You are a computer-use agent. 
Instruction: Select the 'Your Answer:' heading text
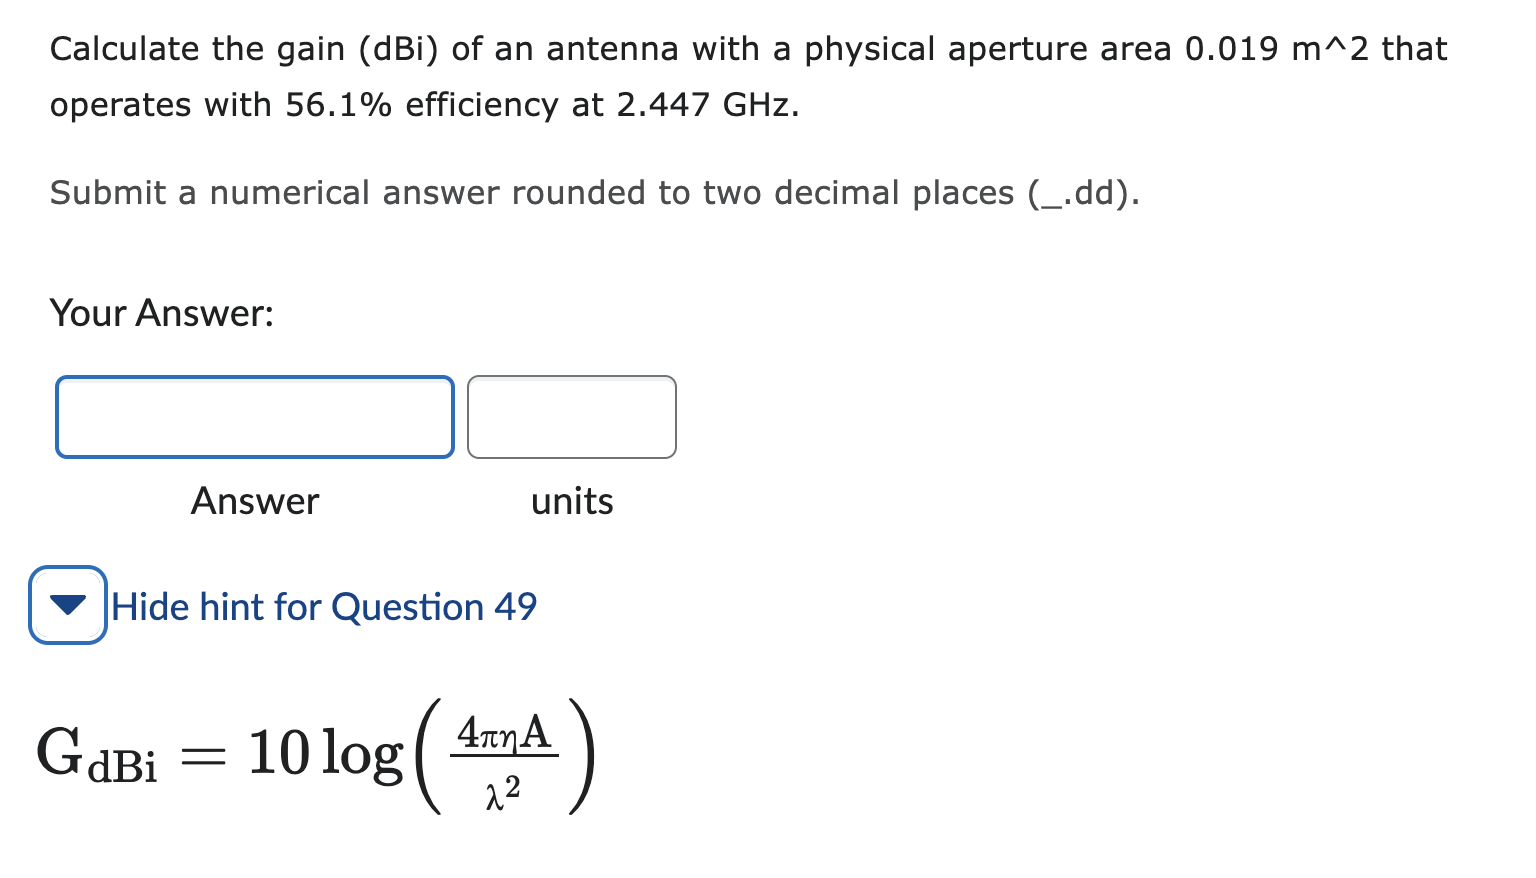[163, 313]
